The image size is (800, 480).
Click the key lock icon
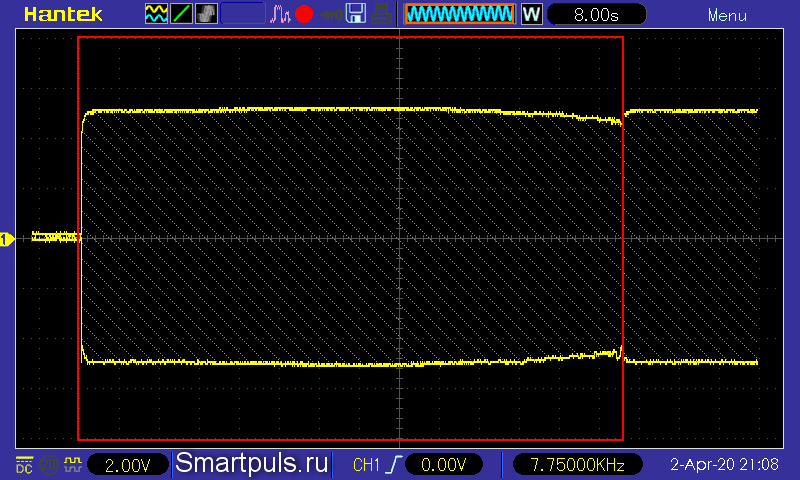[x=332, y=14]
